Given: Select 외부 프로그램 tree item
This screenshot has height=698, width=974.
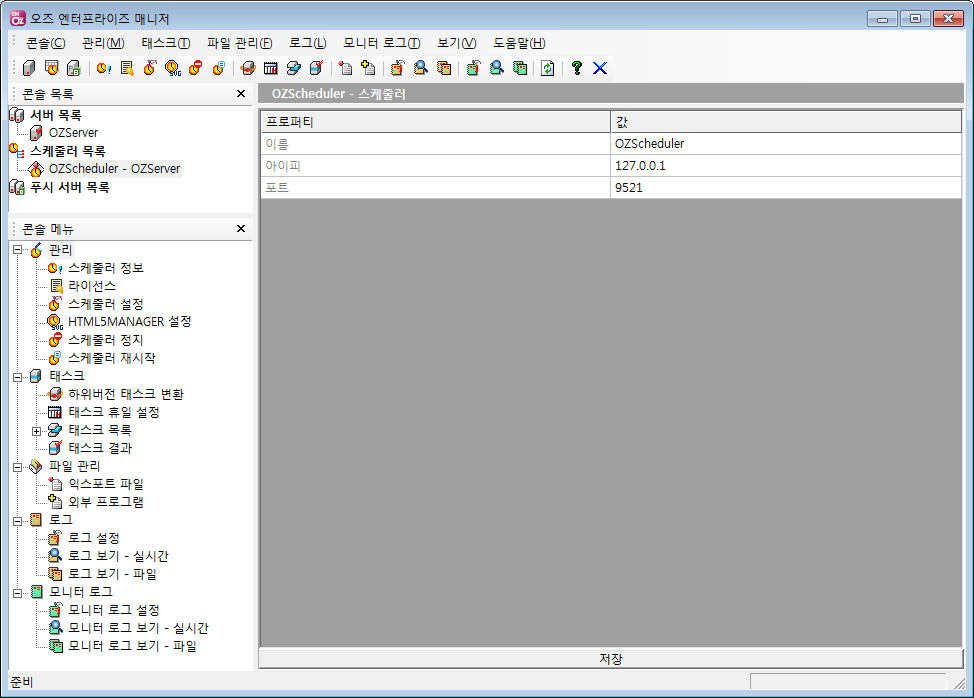Looking at the screenshot, I should pos(106,502).
